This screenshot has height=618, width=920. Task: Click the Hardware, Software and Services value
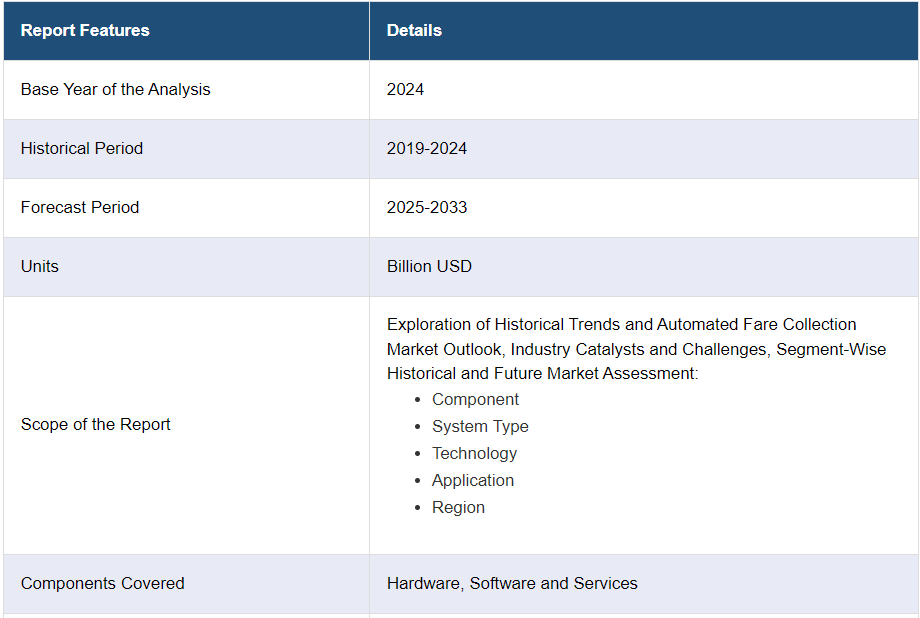click(512, 583)
